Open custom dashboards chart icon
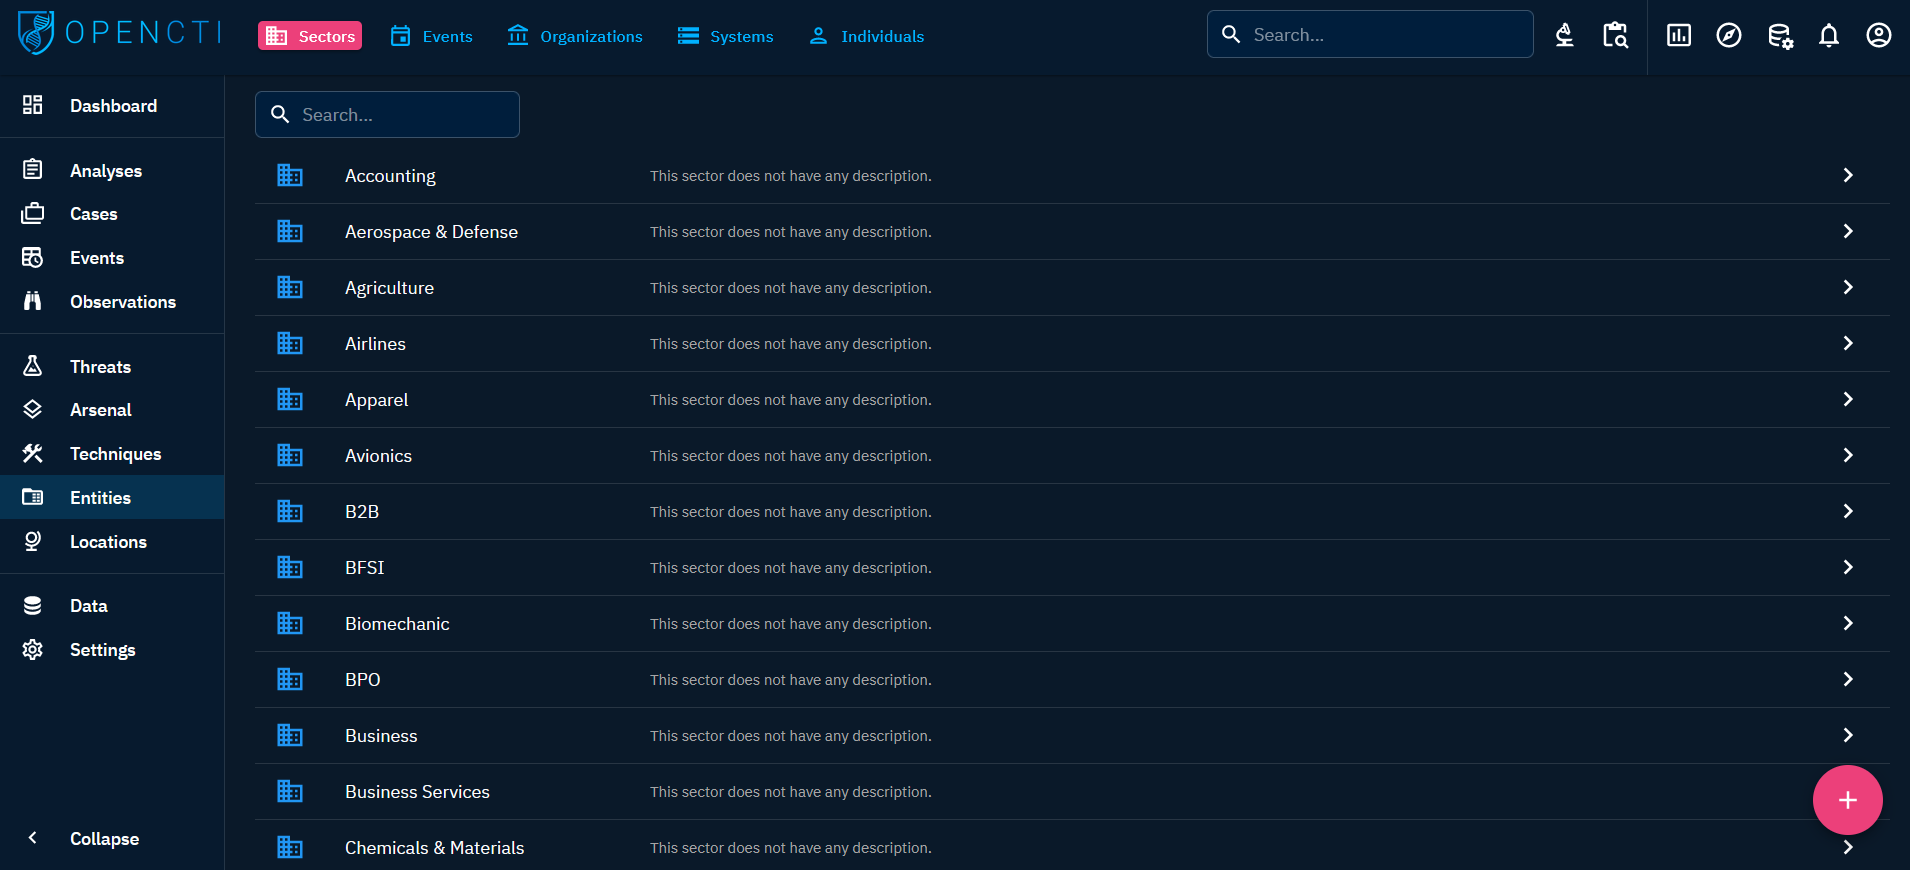This screenshot has width=1910, height=870. (1678, 36)
